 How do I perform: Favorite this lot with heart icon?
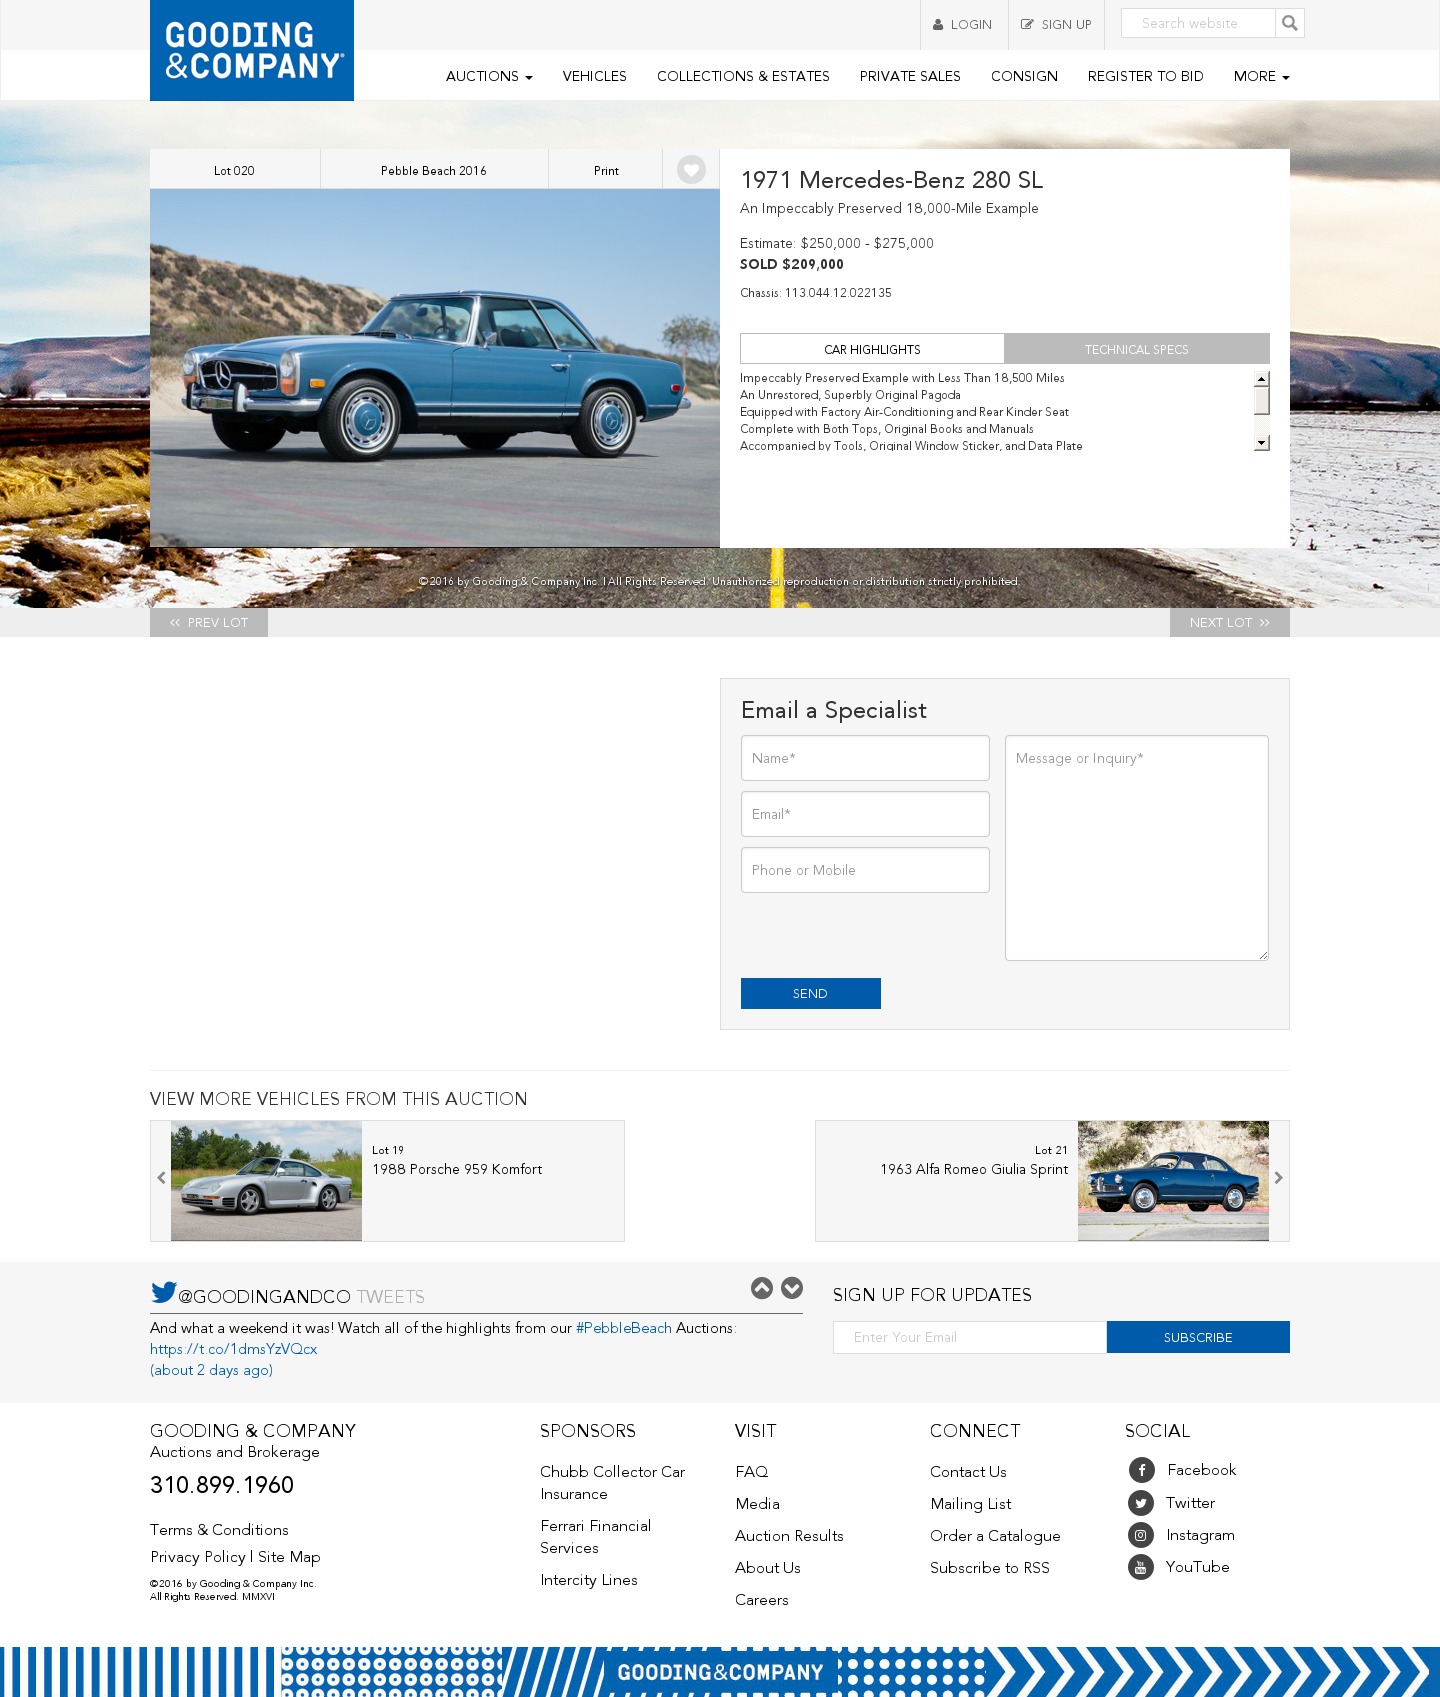click(691, 170)
